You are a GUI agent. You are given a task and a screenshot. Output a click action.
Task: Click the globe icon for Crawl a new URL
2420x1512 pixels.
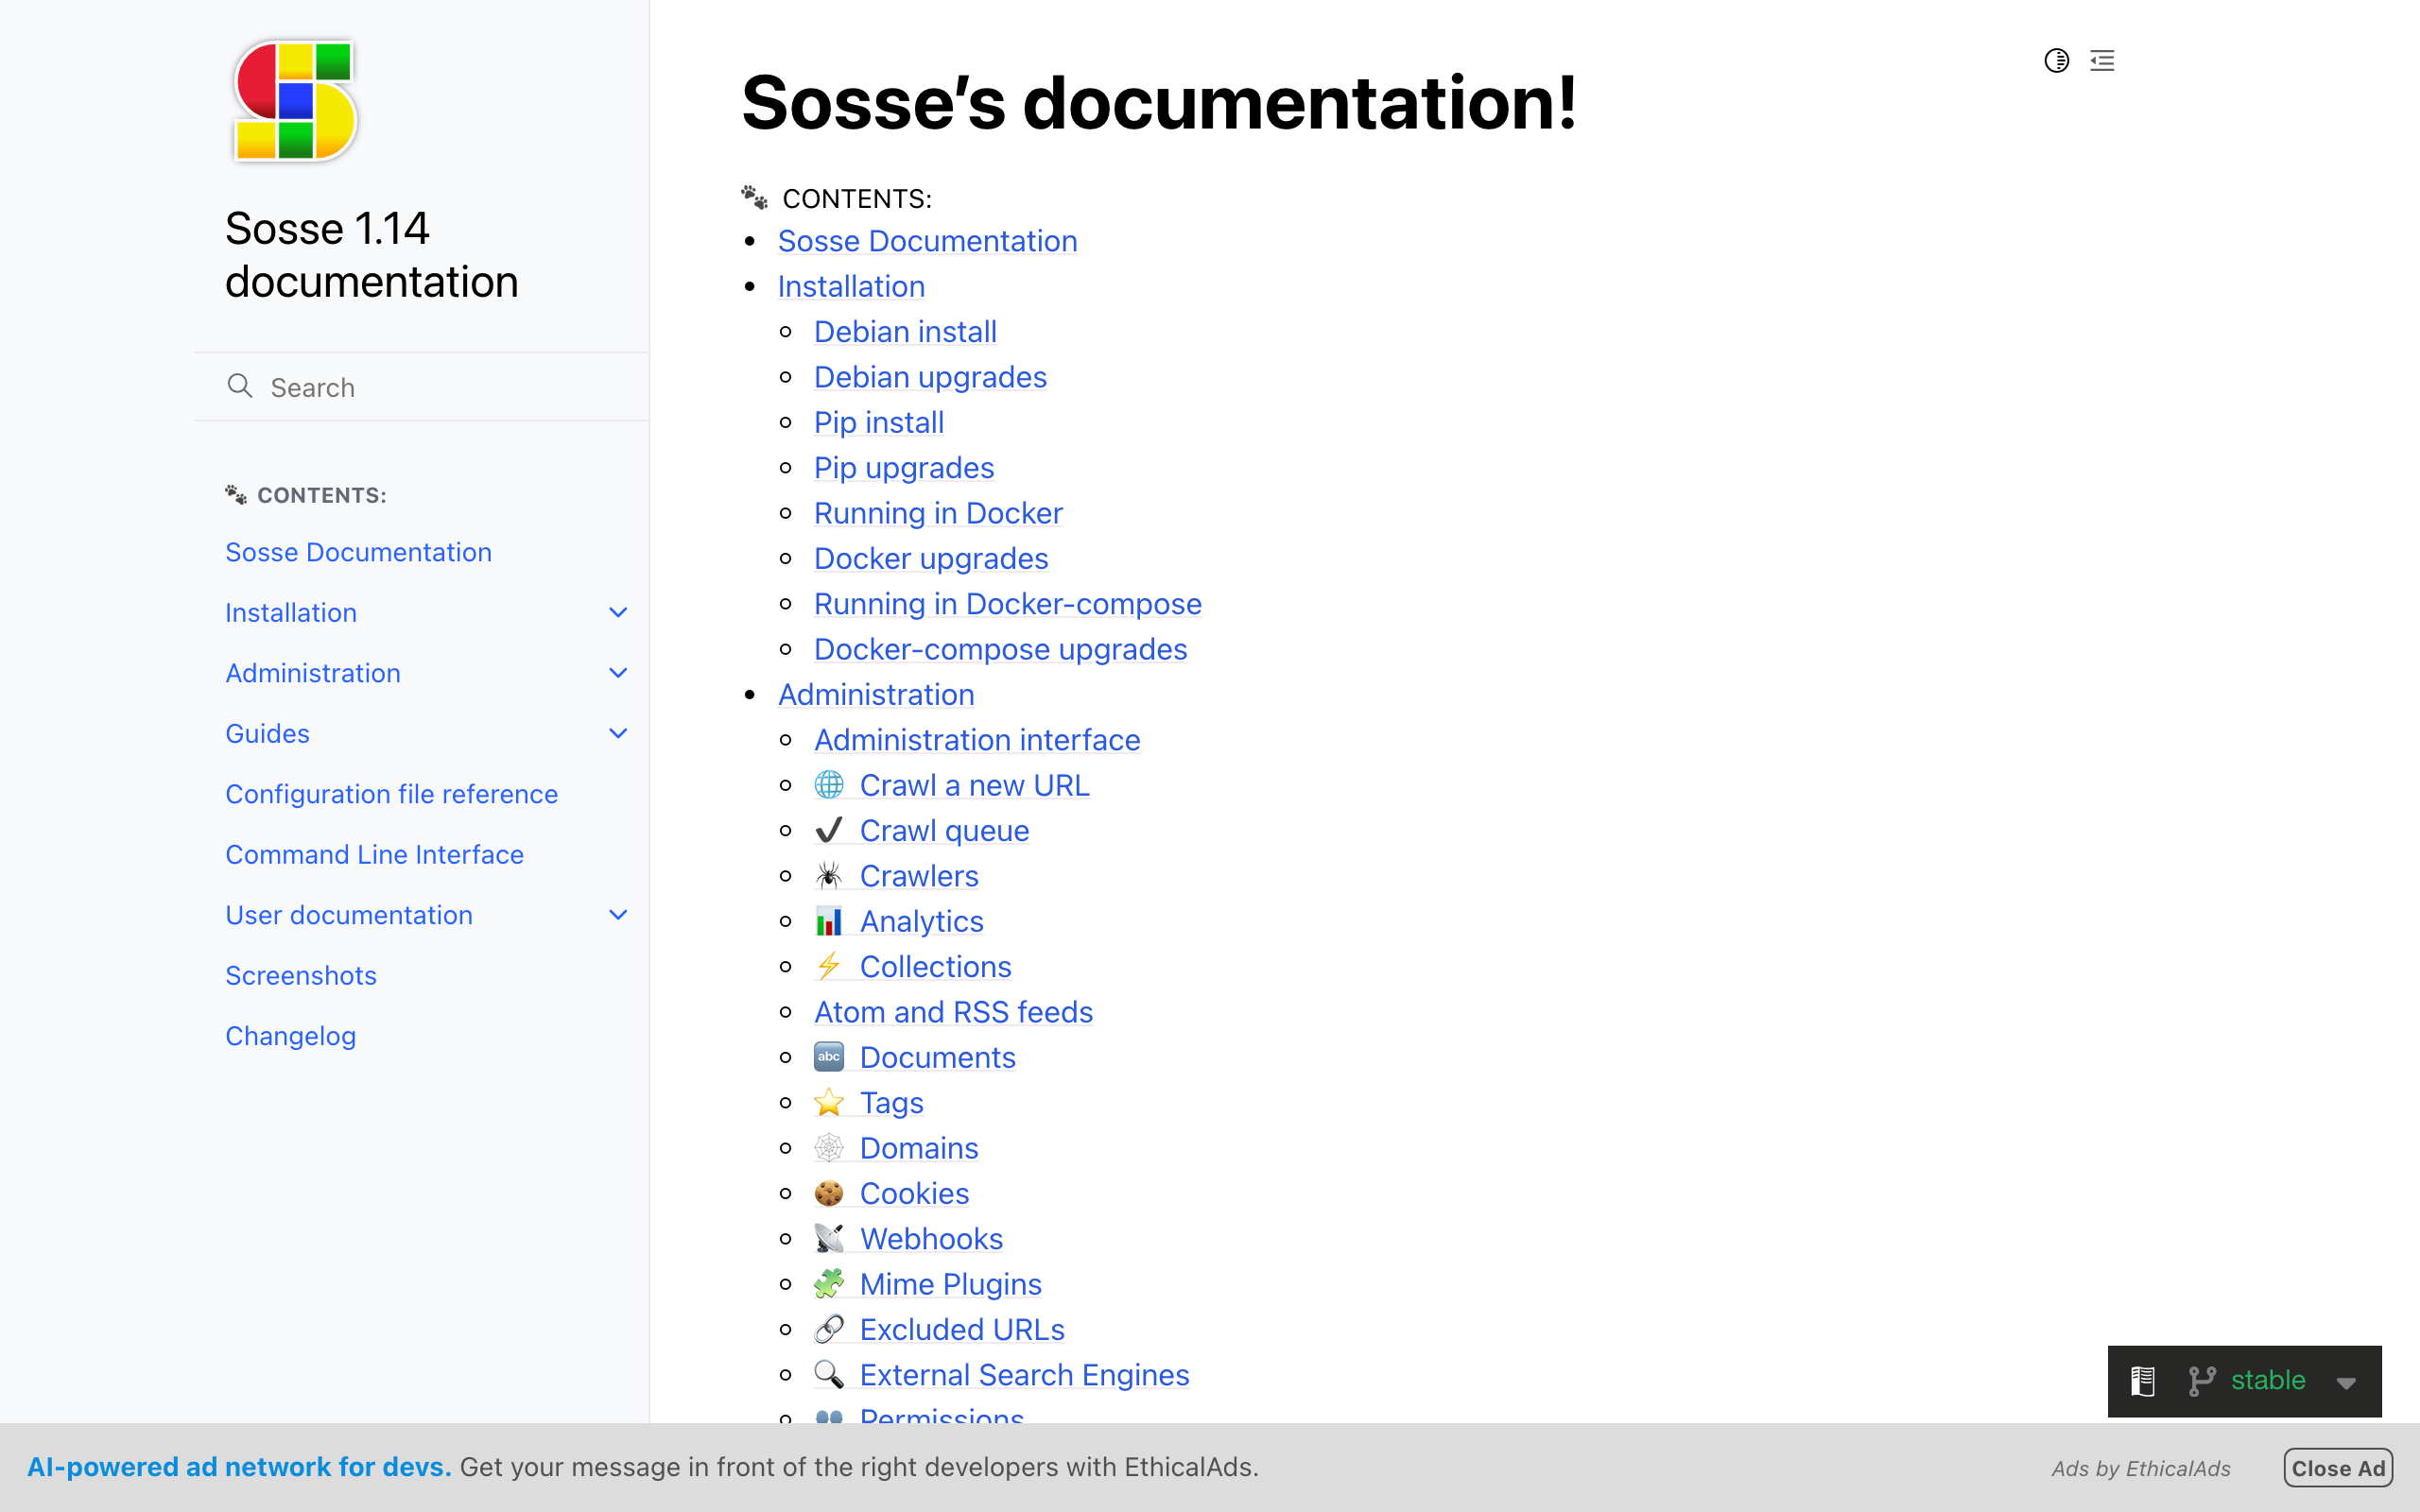point(829,785)
